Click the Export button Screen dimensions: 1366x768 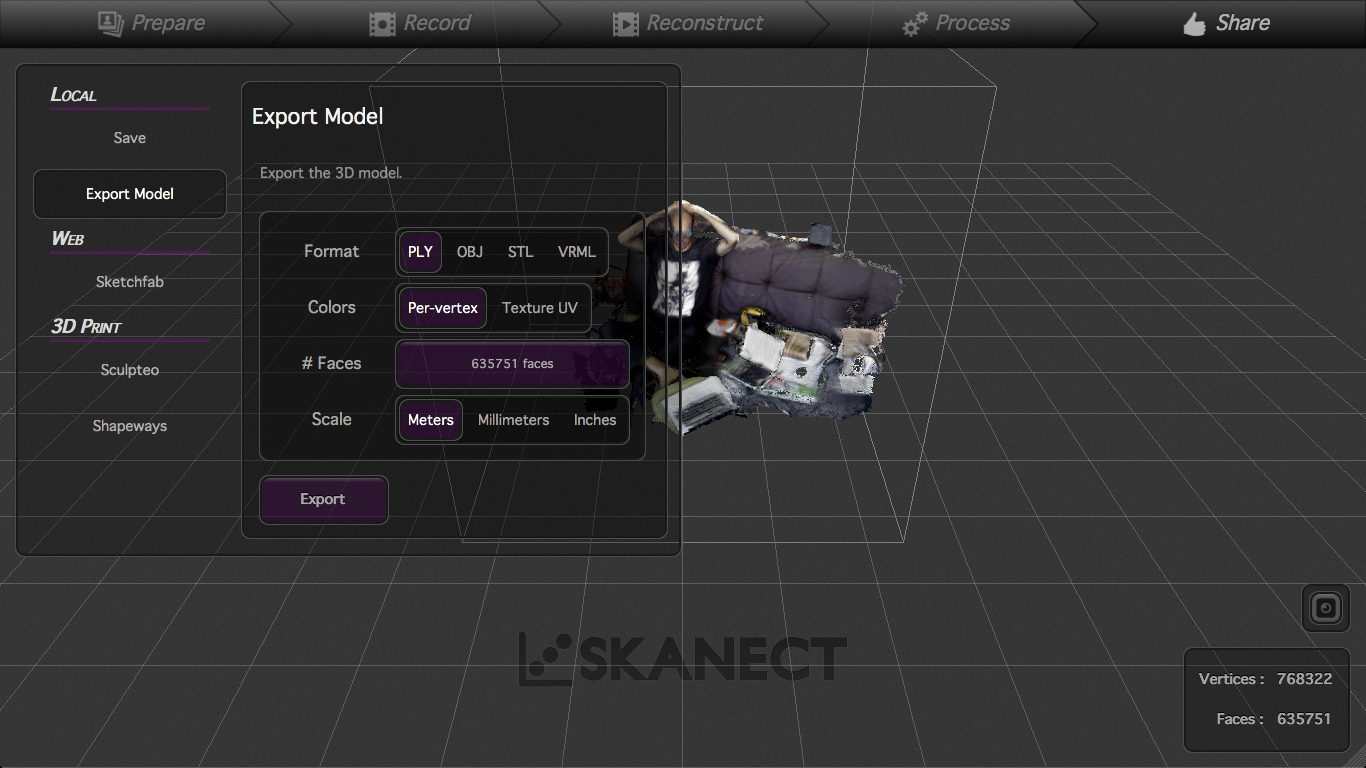[323, 499]
